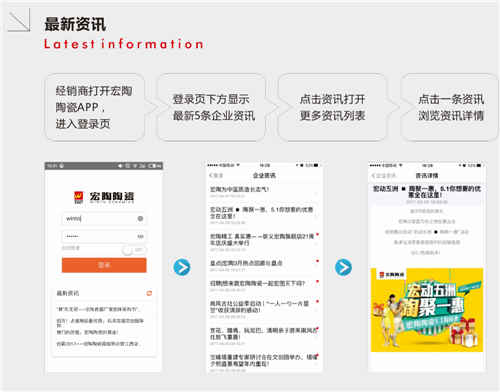The width and height of the screenshot is (500, 392).
Task: Click the 企业资讯 title of the news list
Action: [264, 175]
